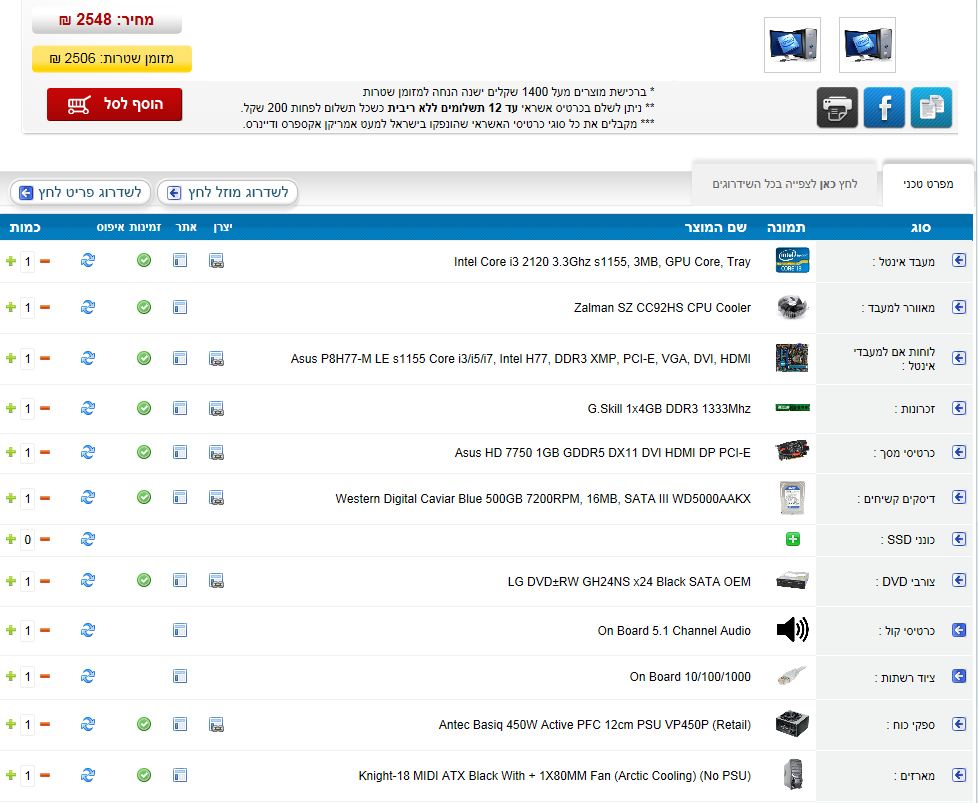Select the first computer product thumbnail
The height and width of the screenshot is (803, 978).
pos(867,45)
